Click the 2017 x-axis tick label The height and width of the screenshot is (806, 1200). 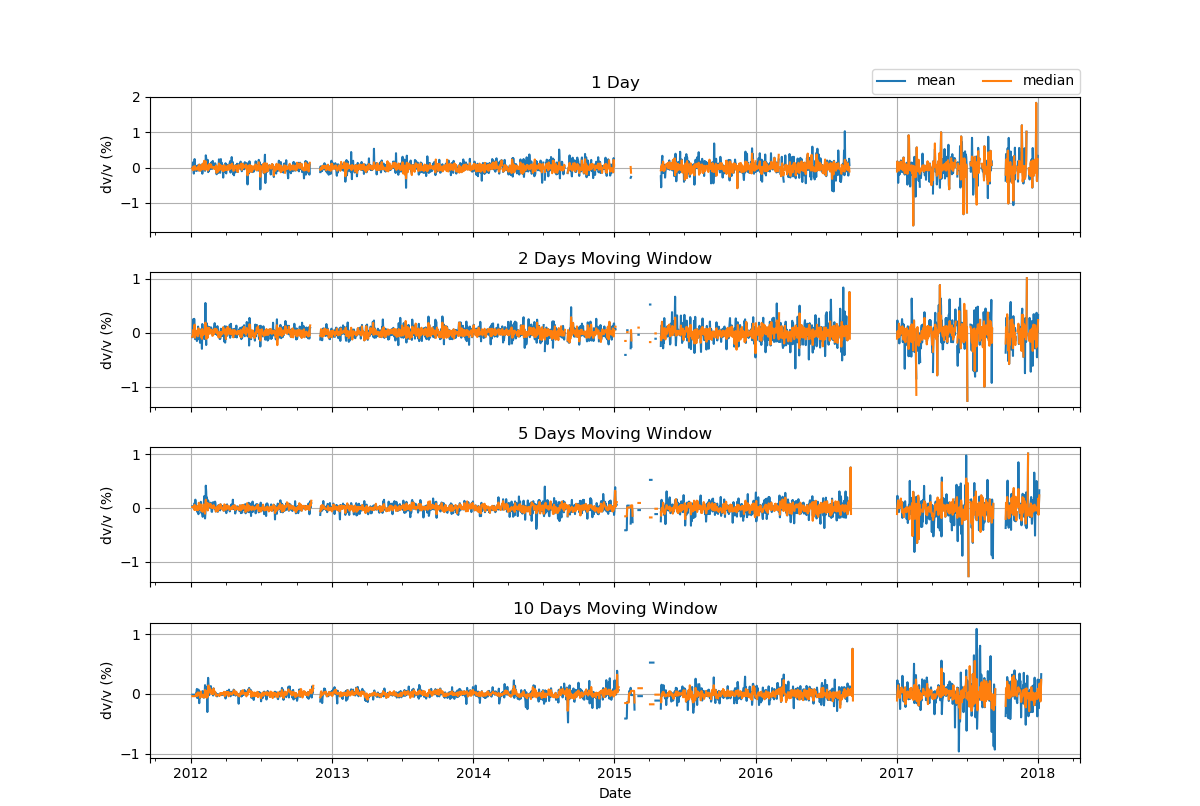(x=897, y=773)
